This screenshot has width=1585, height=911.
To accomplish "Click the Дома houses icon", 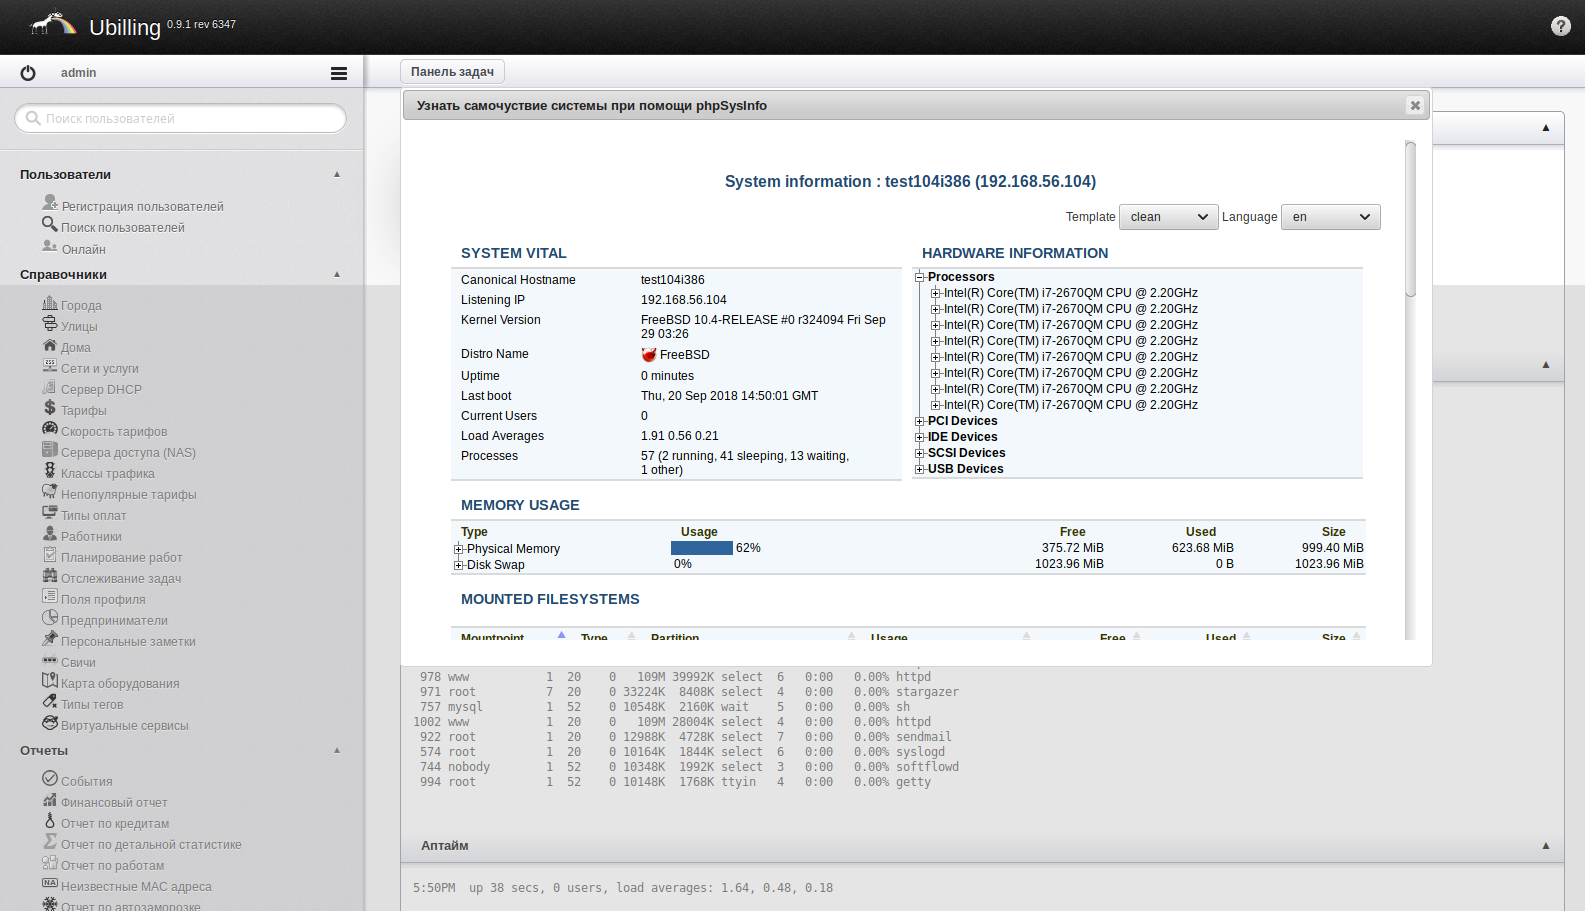I will [50, 344].
